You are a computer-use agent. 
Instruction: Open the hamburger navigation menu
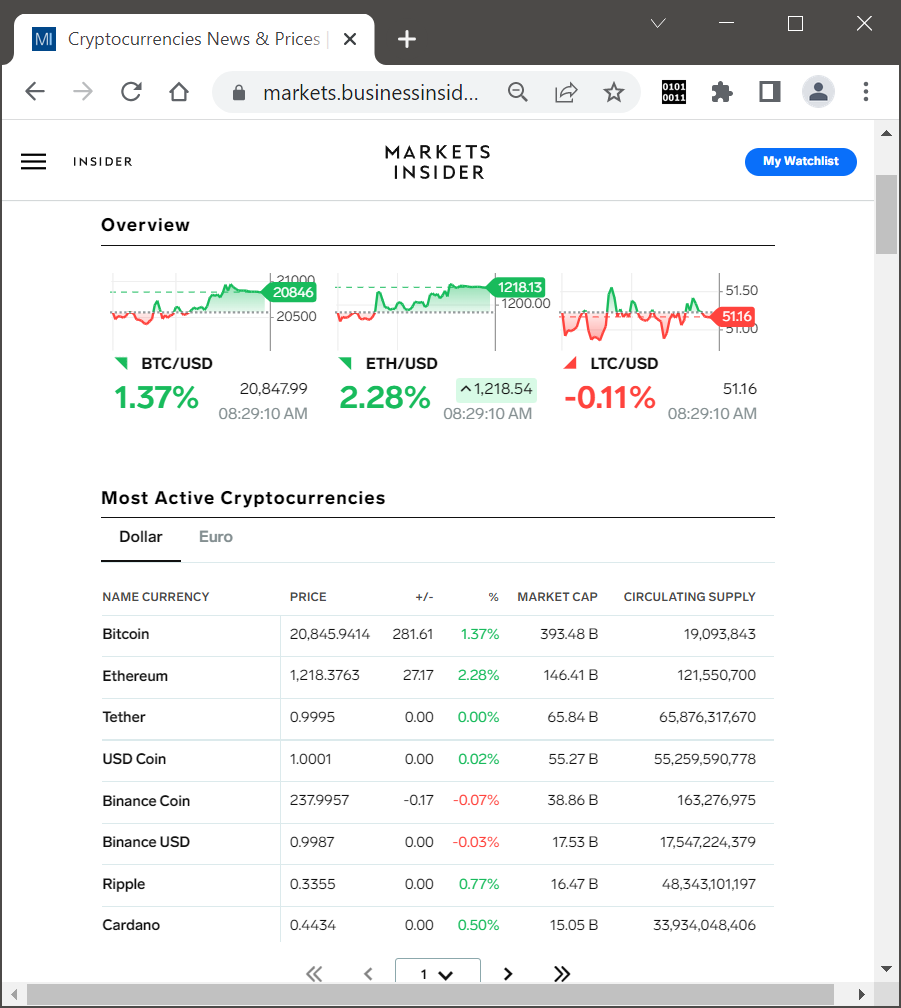(x=33, y=161)
